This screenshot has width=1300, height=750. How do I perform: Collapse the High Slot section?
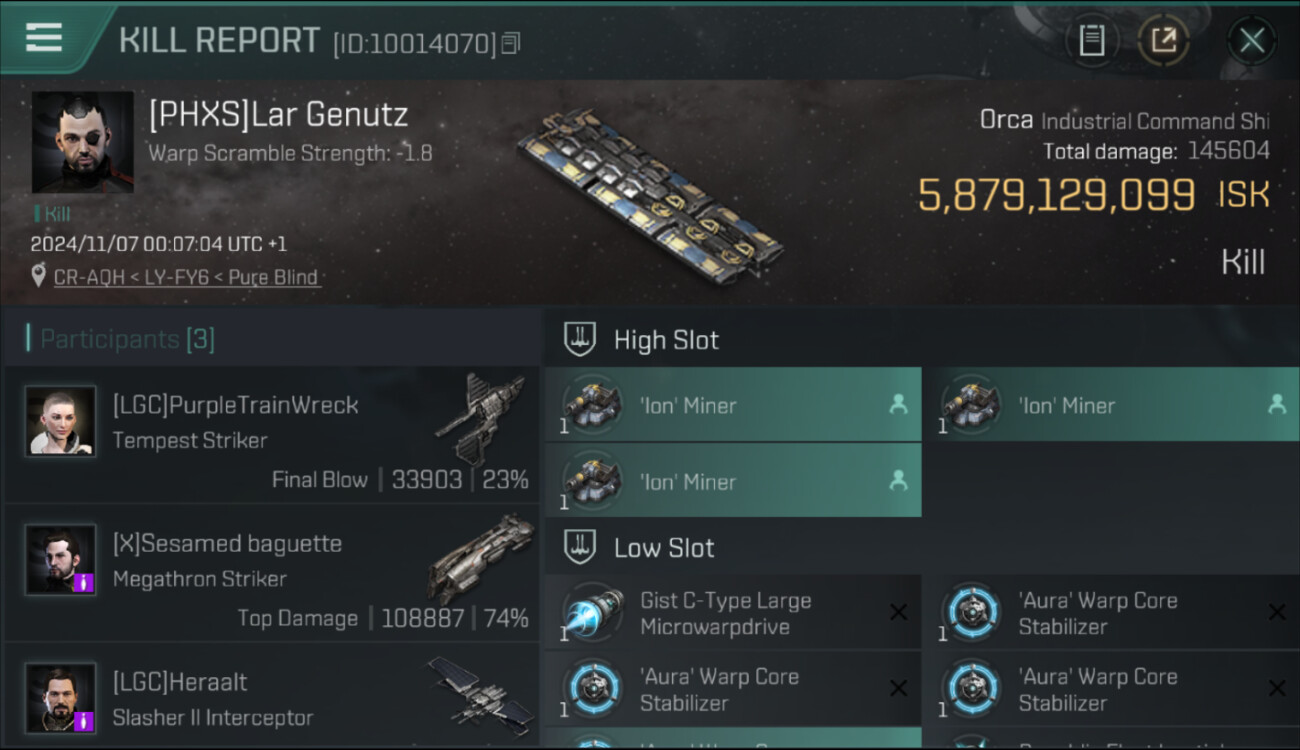coord(580,340)
